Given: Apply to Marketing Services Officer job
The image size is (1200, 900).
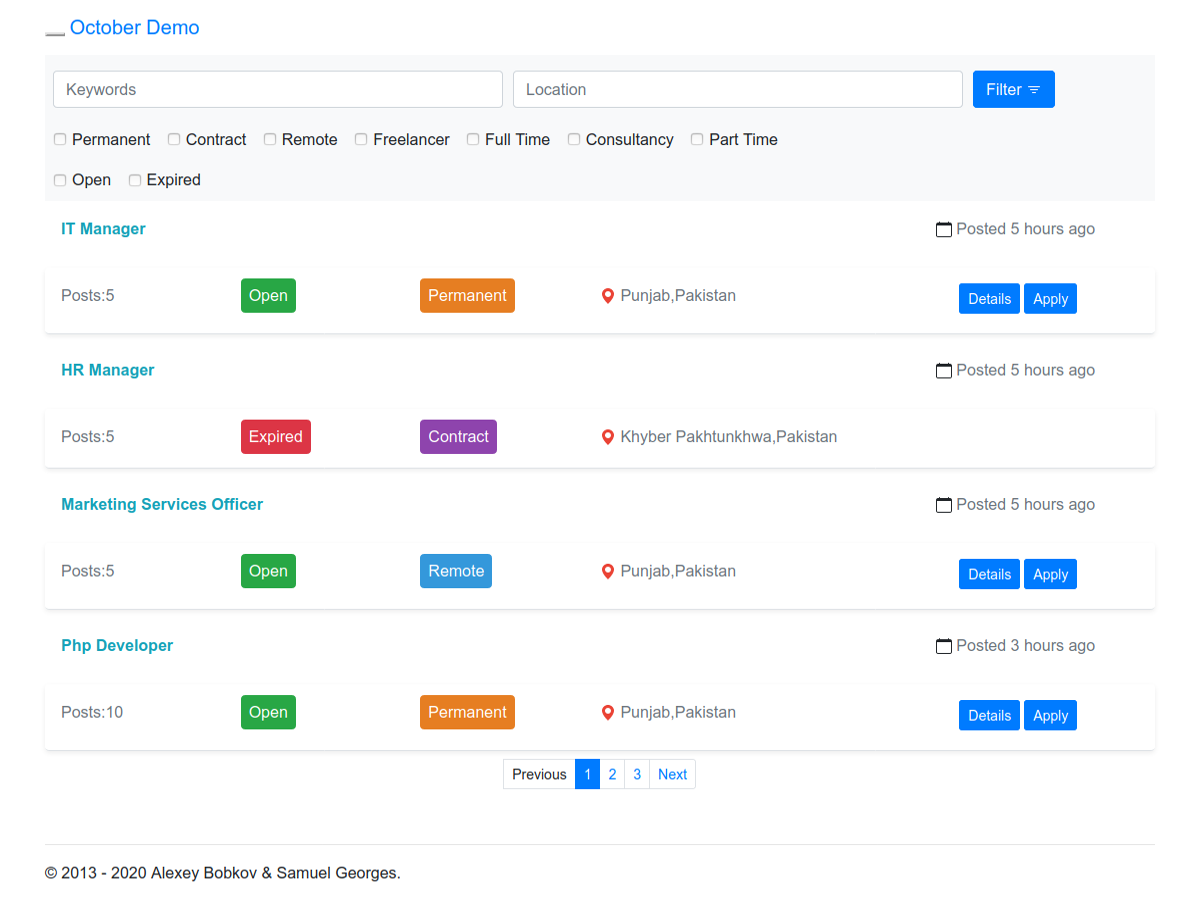Looking at the screenshot, I should (x=1050, y=574).
